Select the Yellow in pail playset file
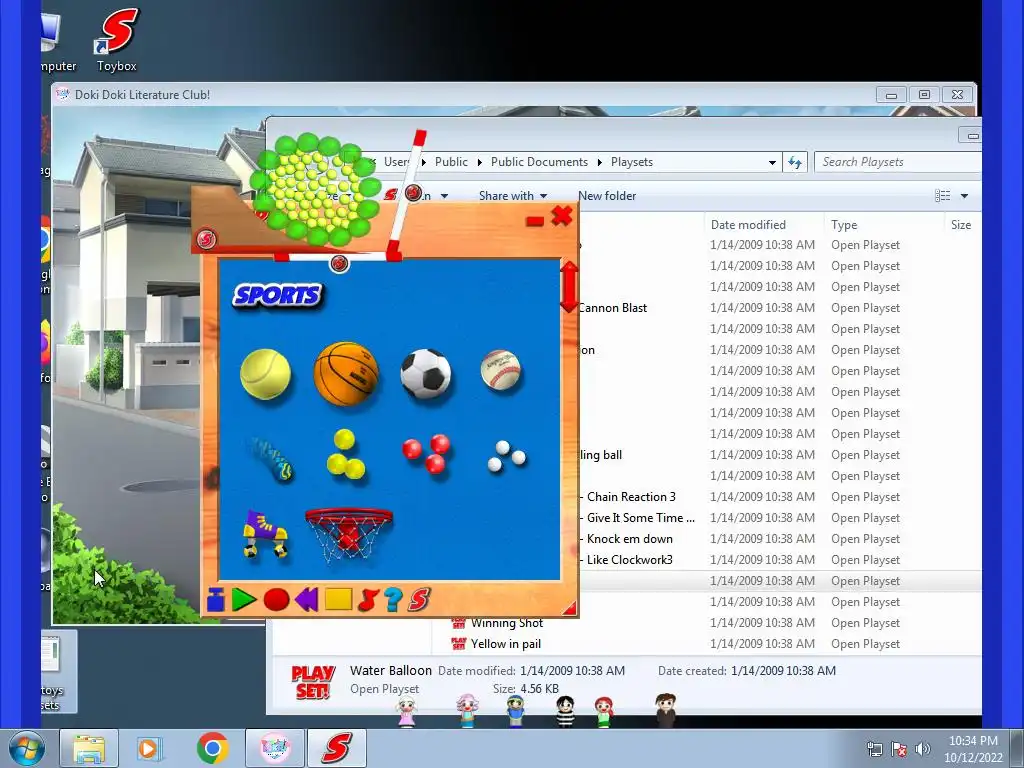The image size is (1024, 768). pos(505,644)
